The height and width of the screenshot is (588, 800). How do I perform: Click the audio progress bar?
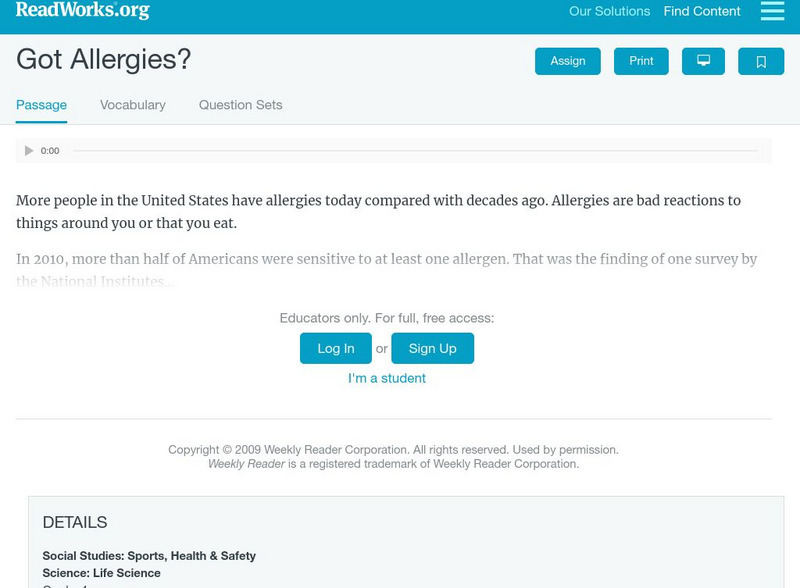point(415,151)
